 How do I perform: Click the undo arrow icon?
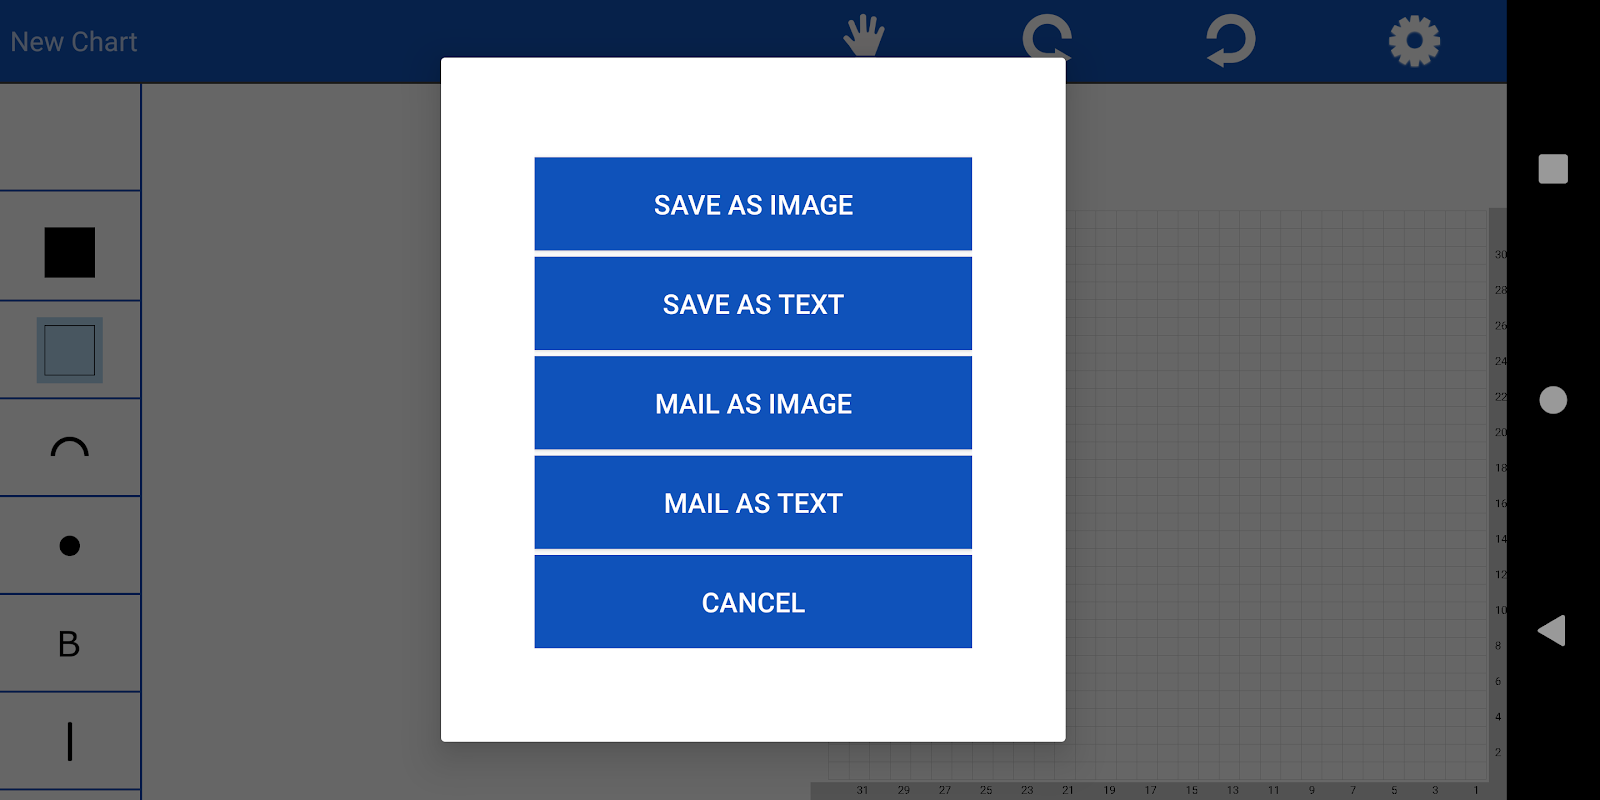tap(1230, 41)
